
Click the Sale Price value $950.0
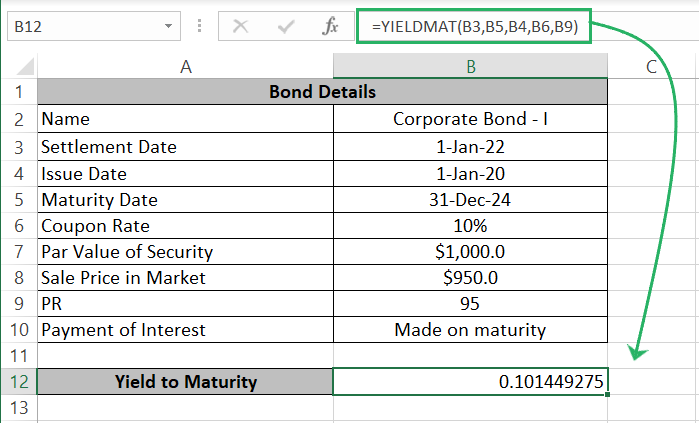tap(469, 277)
